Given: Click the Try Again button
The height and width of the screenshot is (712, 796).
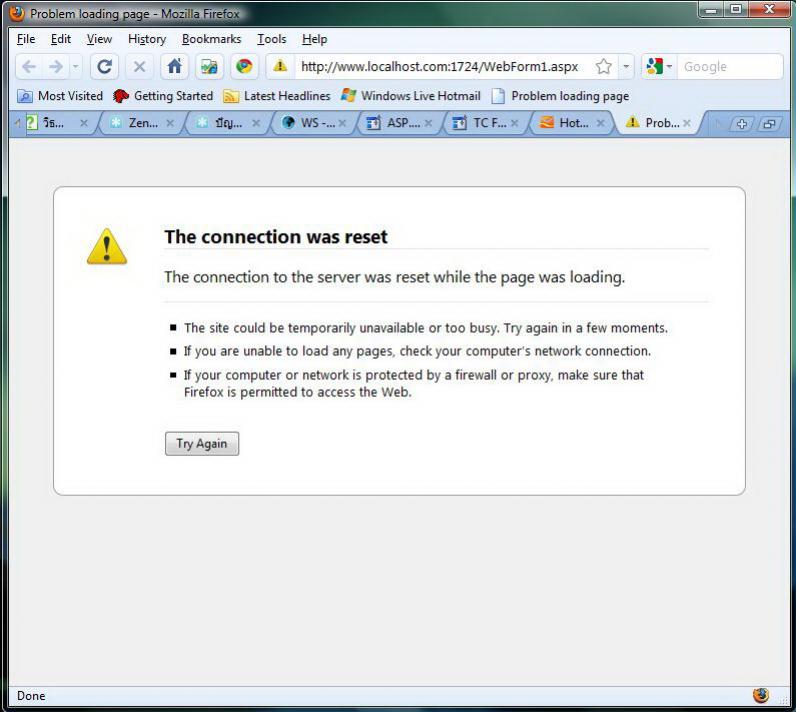Looking at the screenshot, I should 202,444.
